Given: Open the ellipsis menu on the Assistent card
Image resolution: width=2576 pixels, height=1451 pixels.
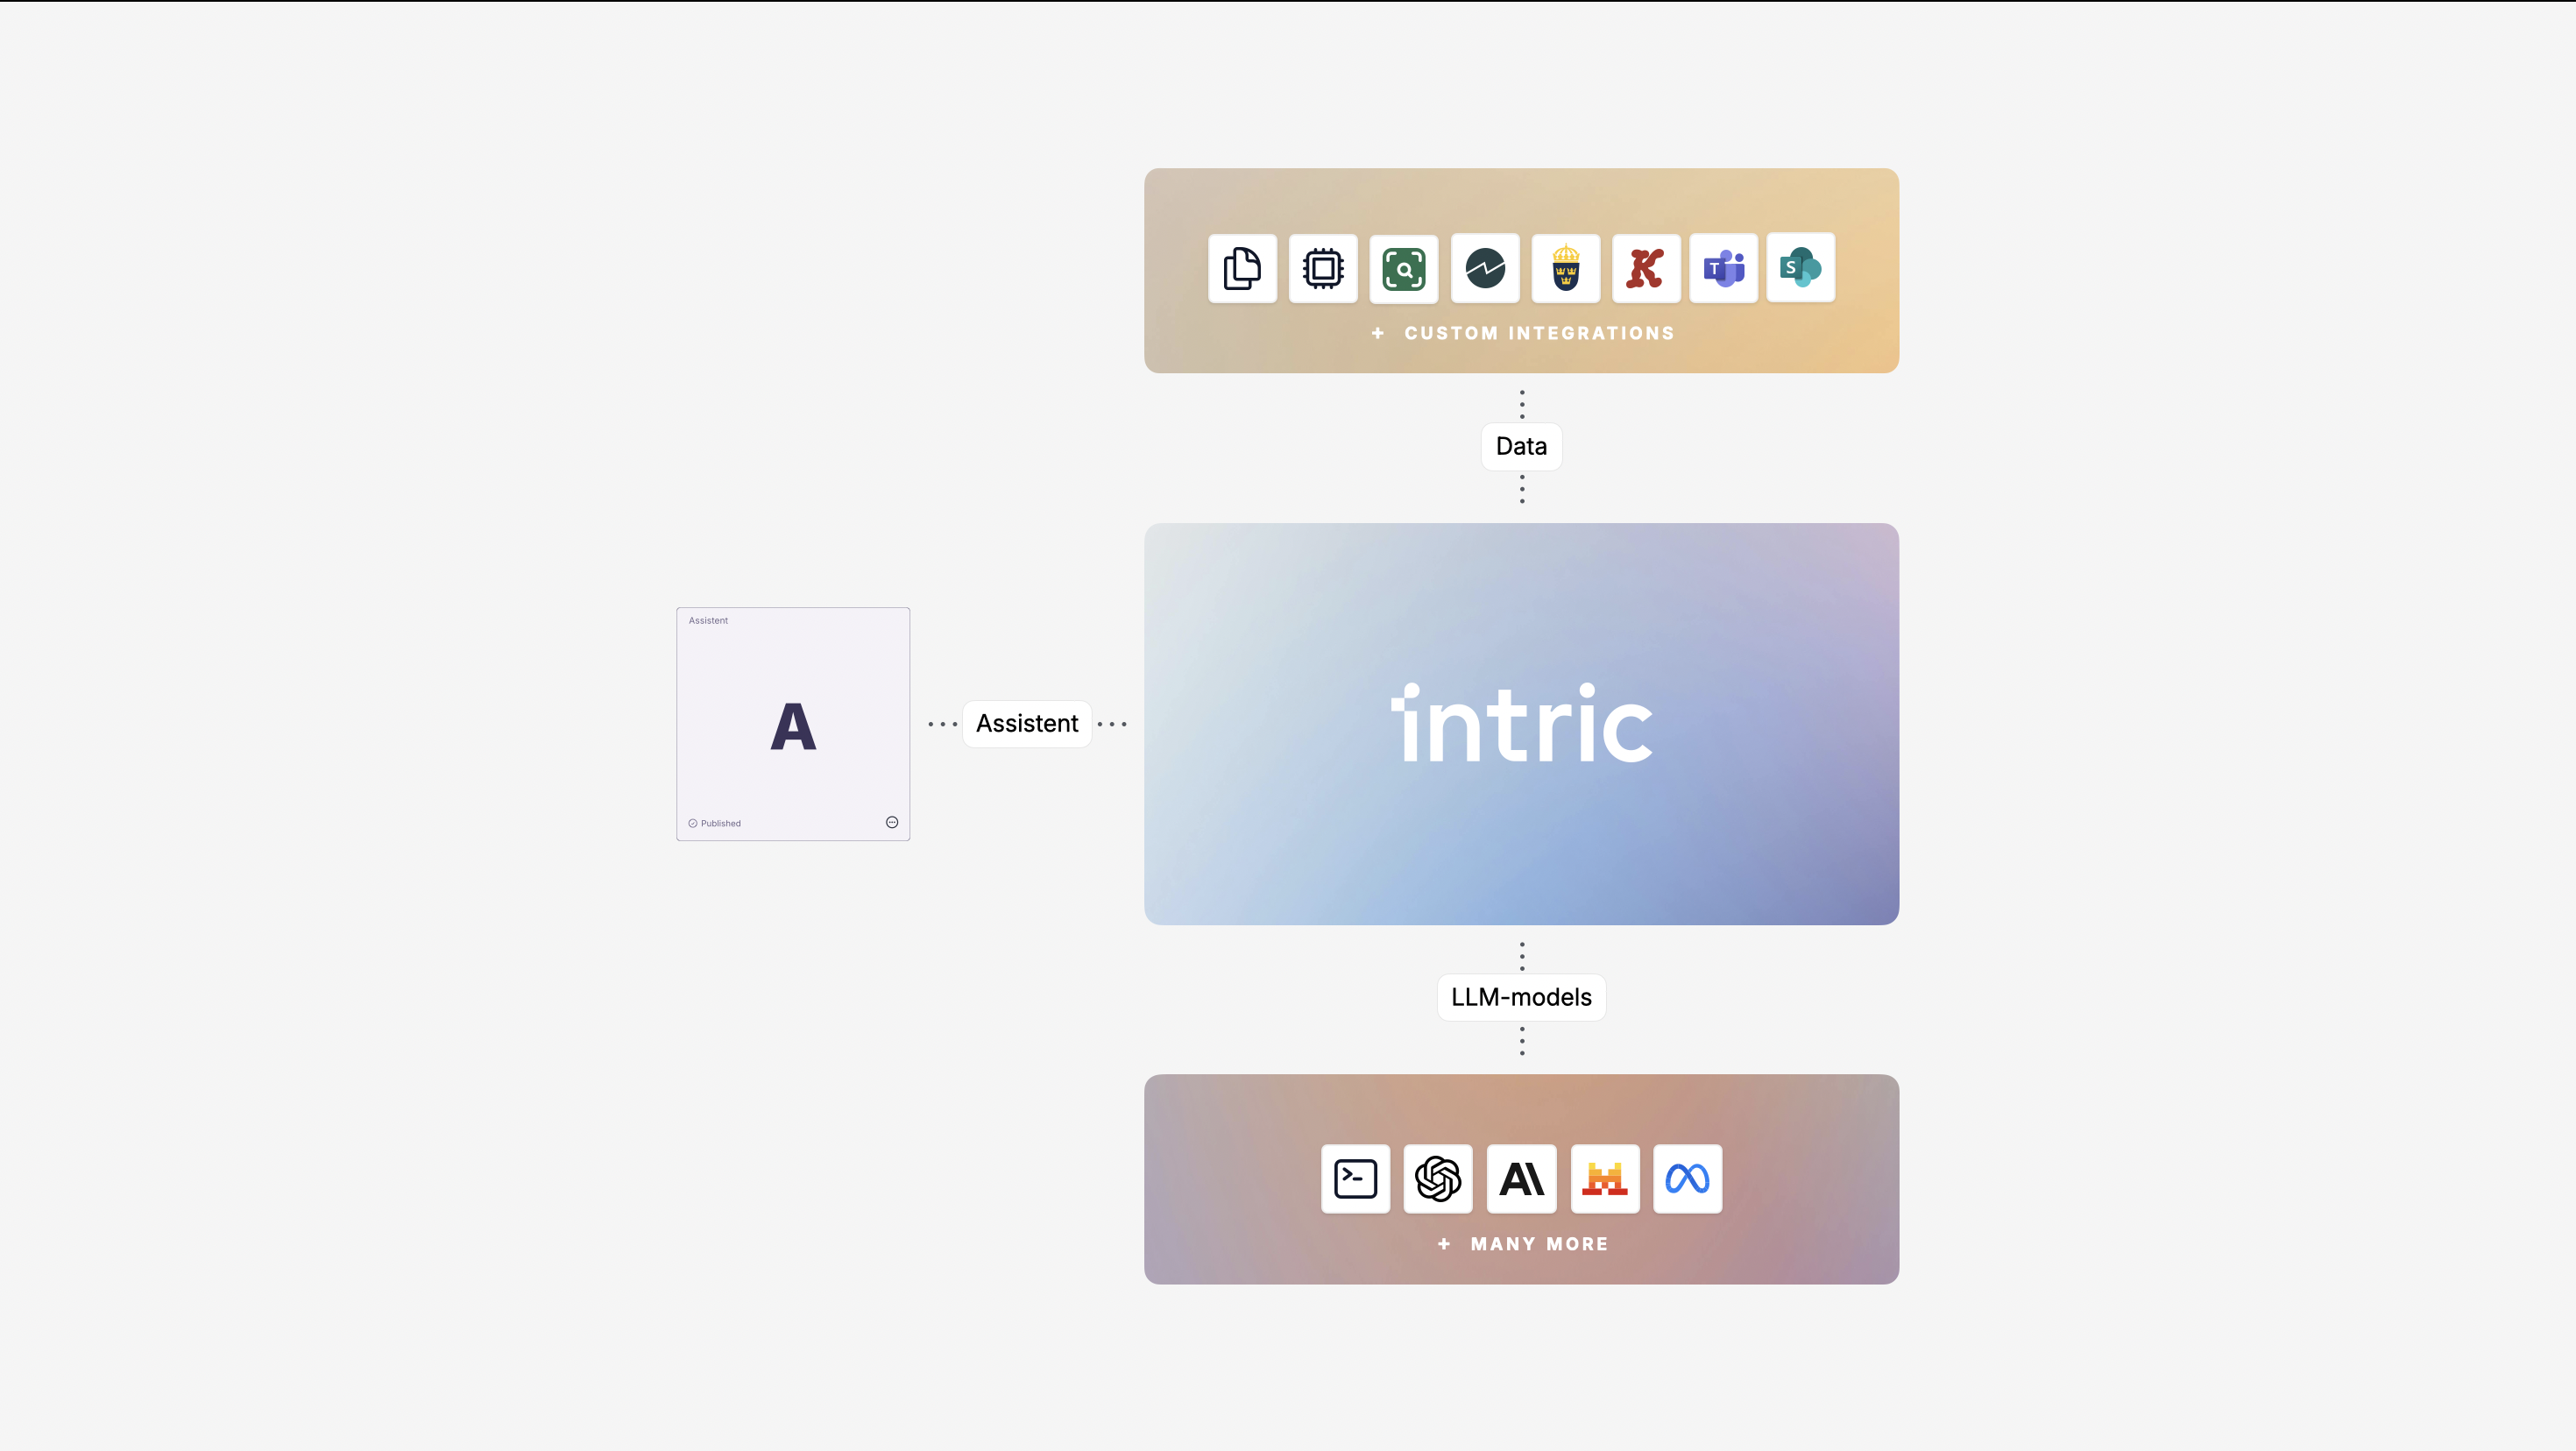Looking at the screenshot, I should 891,822.
